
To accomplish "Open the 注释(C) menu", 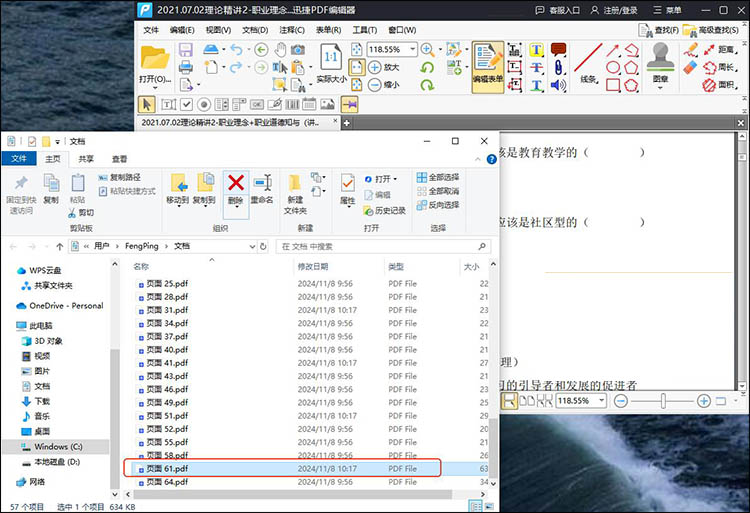I will point(292,30).
